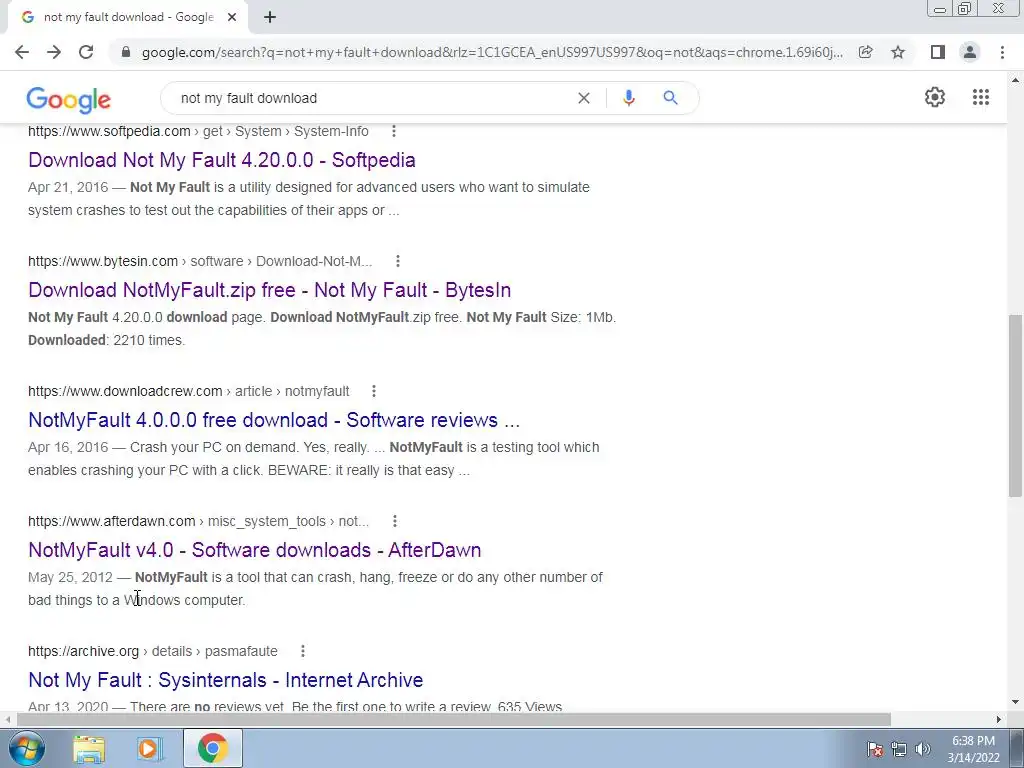Open Google quick settings gear
This screenshot has height=768, width=1024.
coord(935,97)
